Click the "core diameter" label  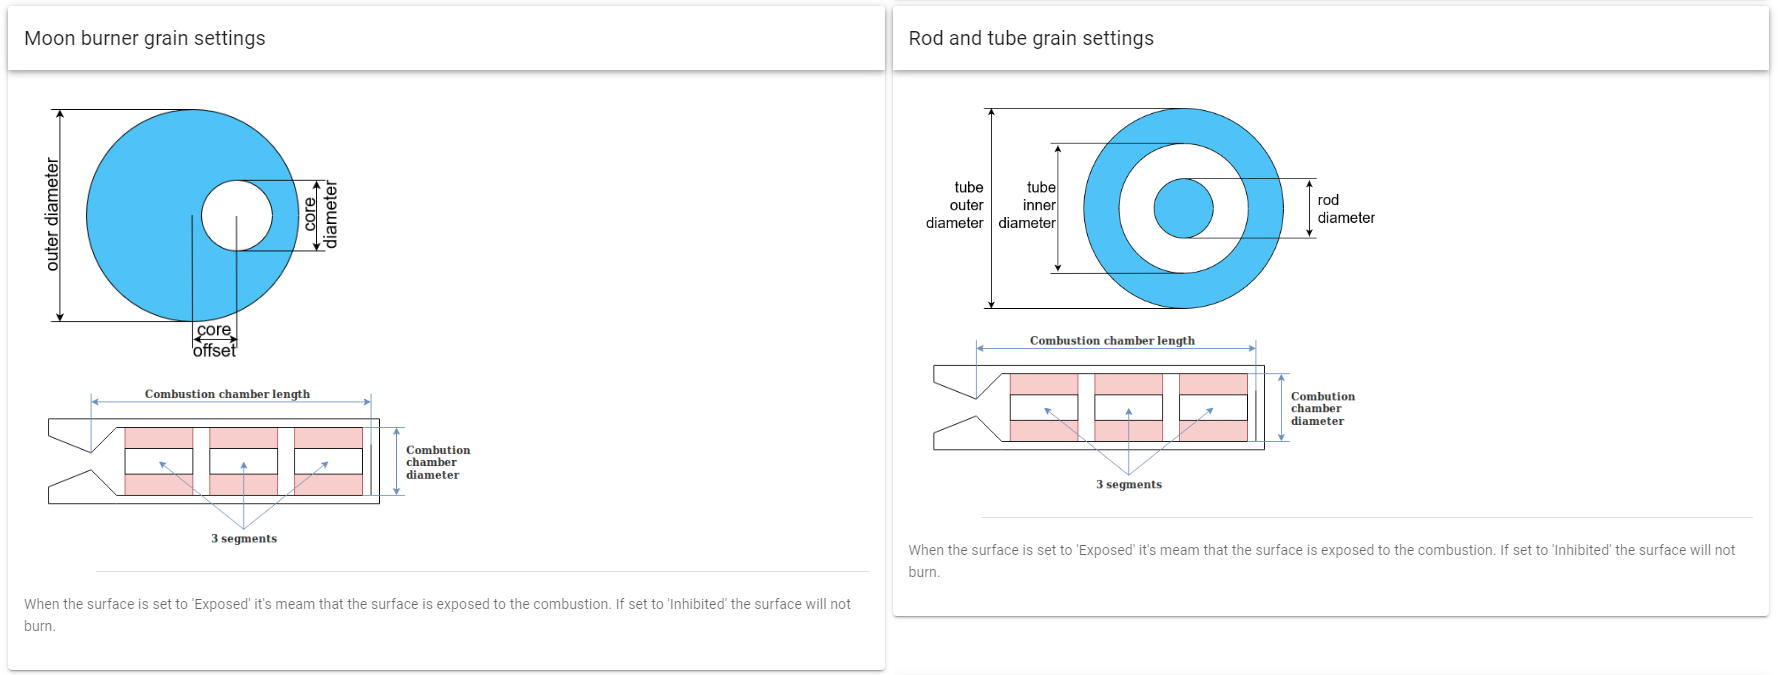point(321,215)
